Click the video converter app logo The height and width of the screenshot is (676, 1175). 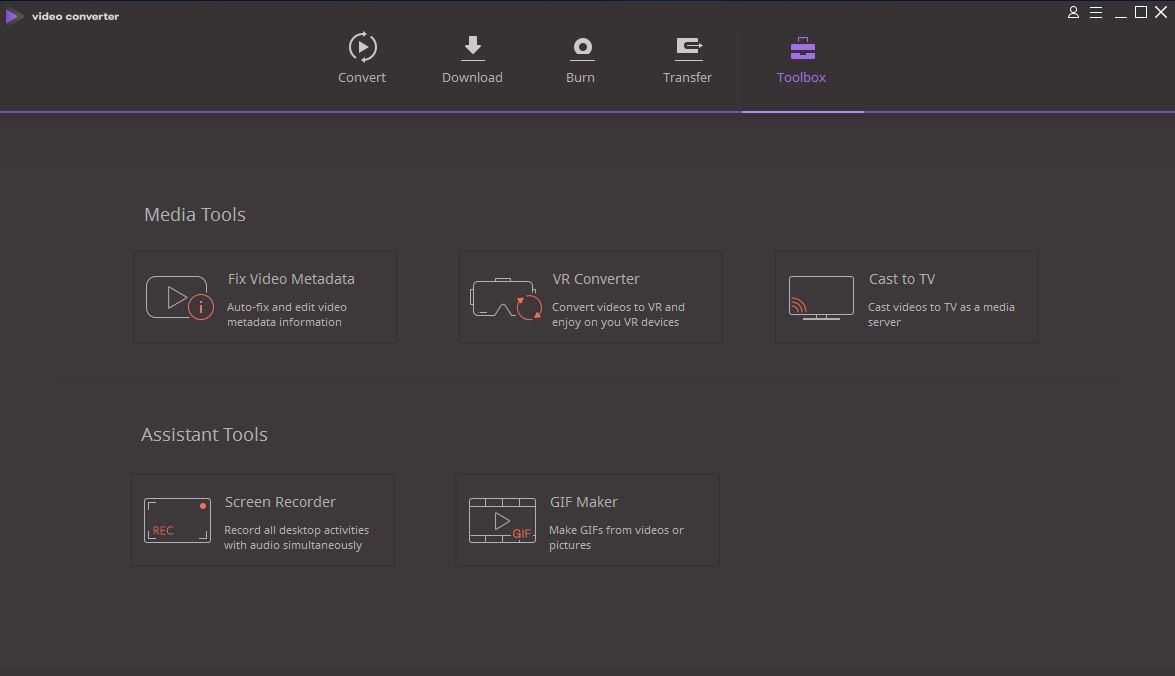[x=14, y=16]
